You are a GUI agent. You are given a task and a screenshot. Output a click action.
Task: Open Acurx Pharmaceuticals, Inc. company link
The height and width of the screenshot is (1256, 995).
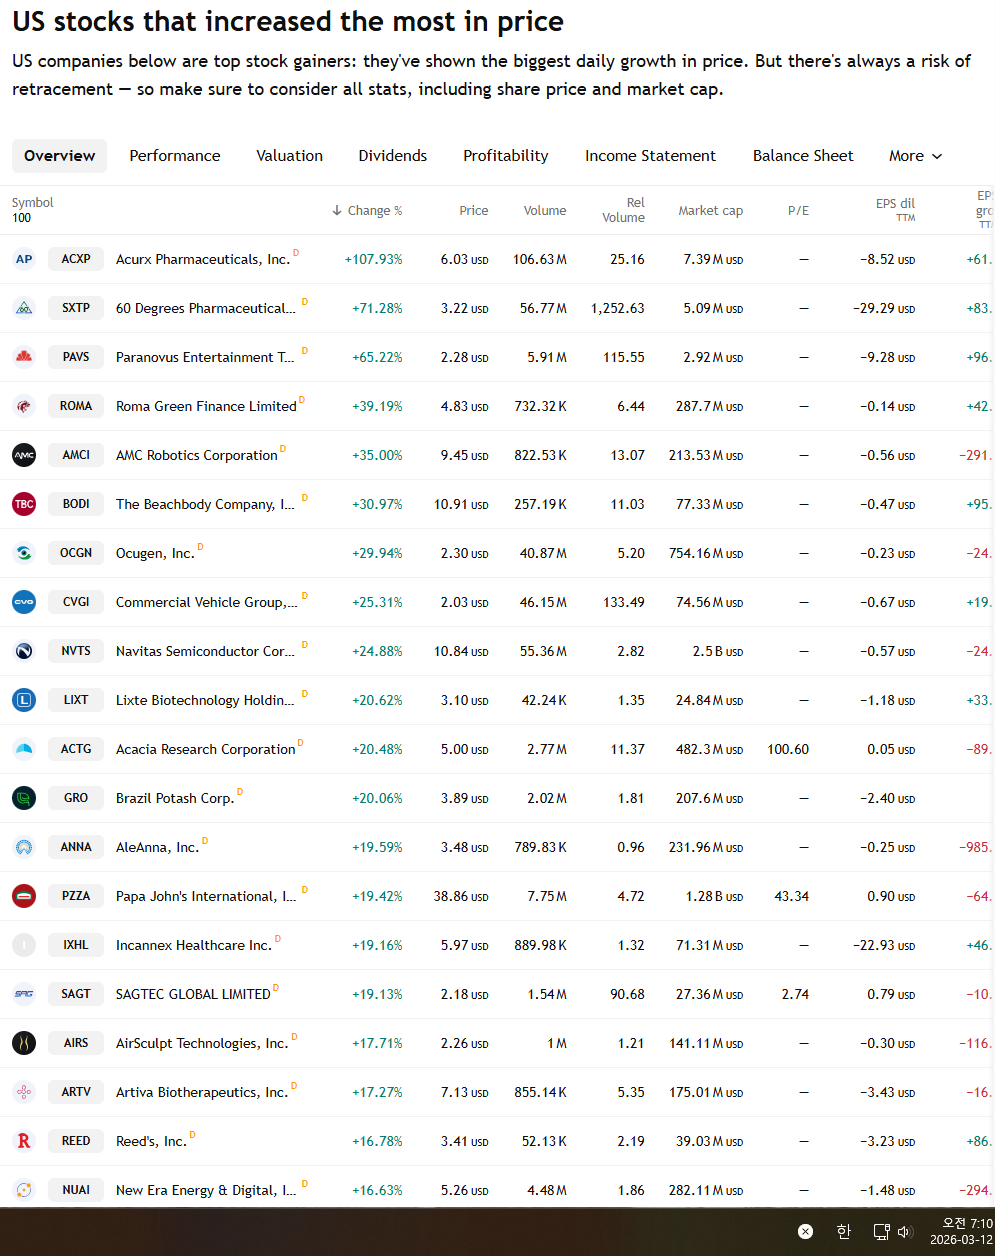point(203,259)
